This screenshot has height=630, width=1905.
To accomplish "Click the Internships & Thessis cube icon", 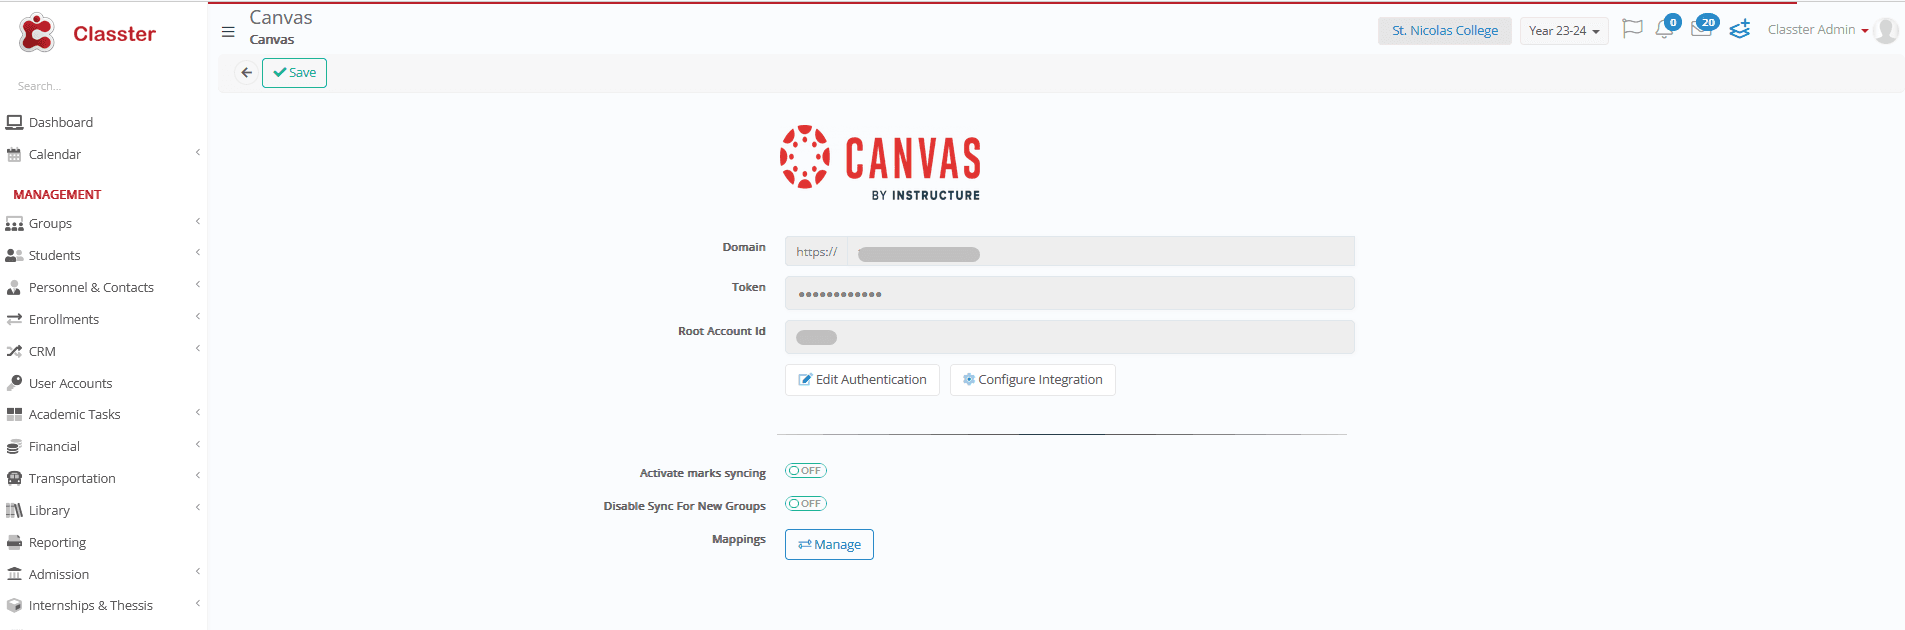I will click(x=14, y=606).
